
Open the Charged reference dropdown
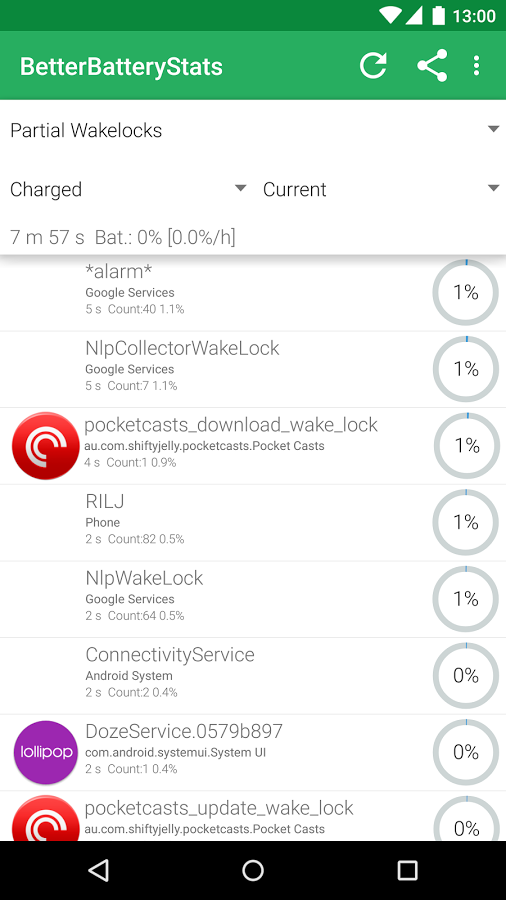128,189
